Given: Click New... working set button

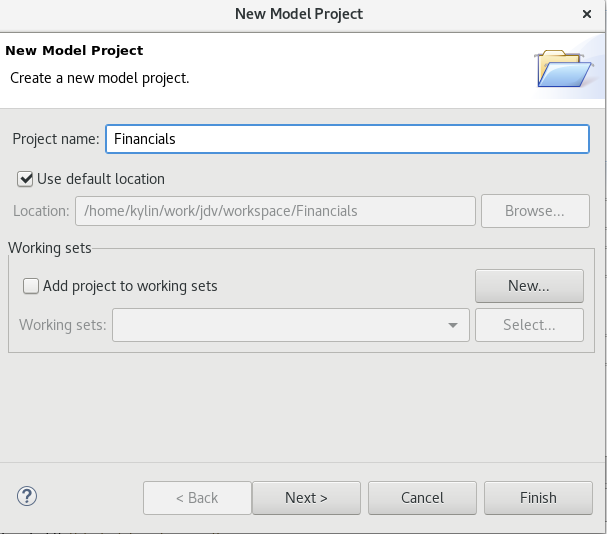Looking at the screenshot, I should pyautogui.click(x=529, y=286).
